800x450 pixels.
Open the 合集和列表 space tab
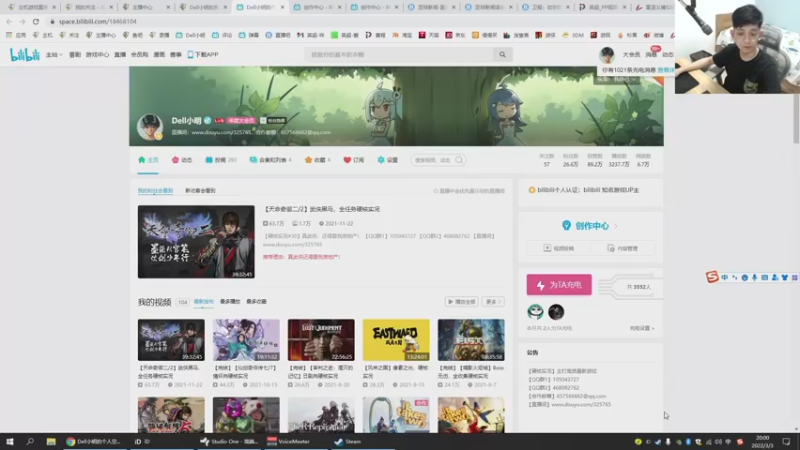click(x=270, y=160)
